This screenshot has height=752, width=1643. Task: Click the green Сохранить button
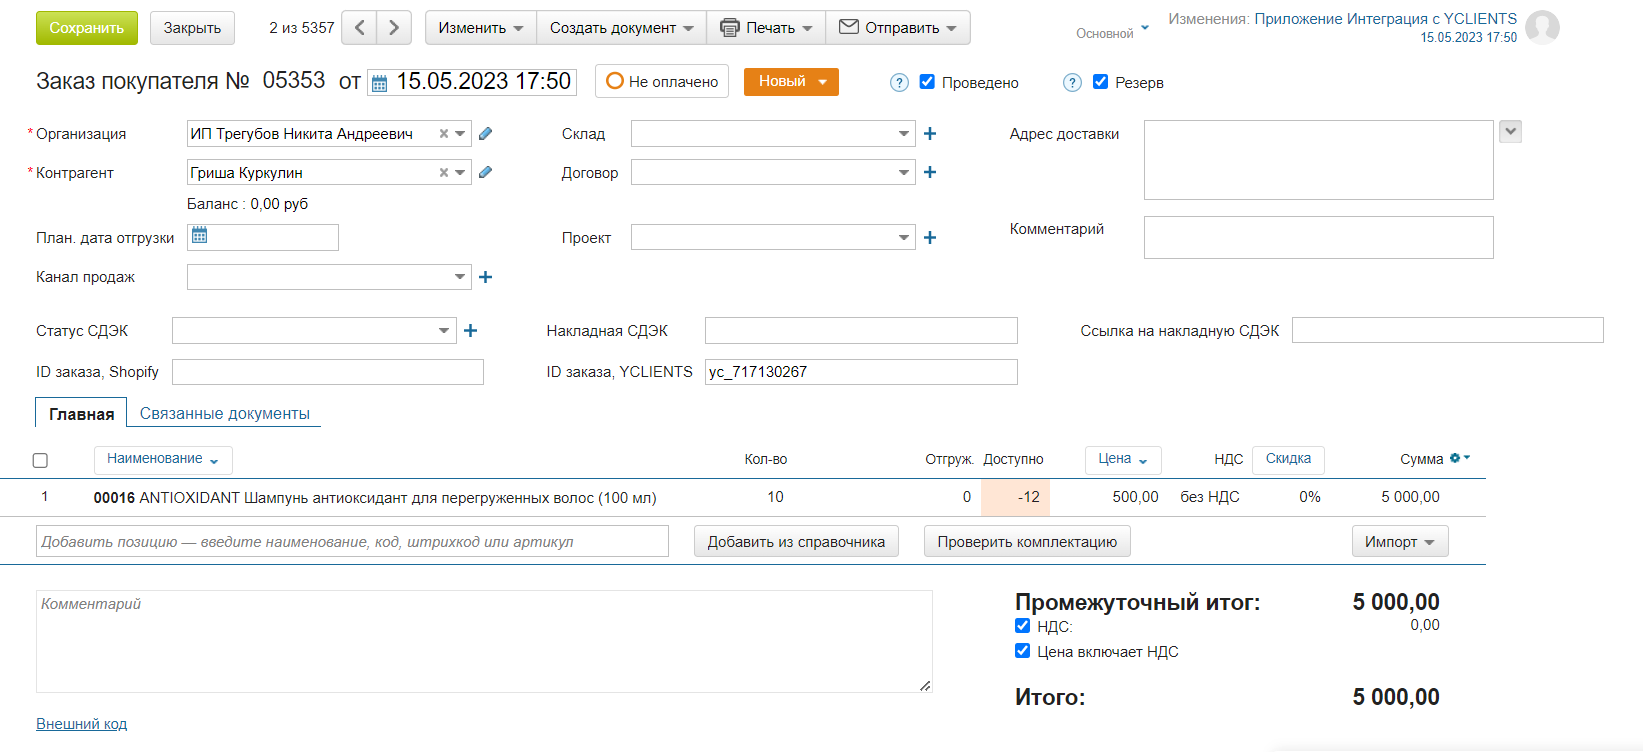[x=86, y=28]
